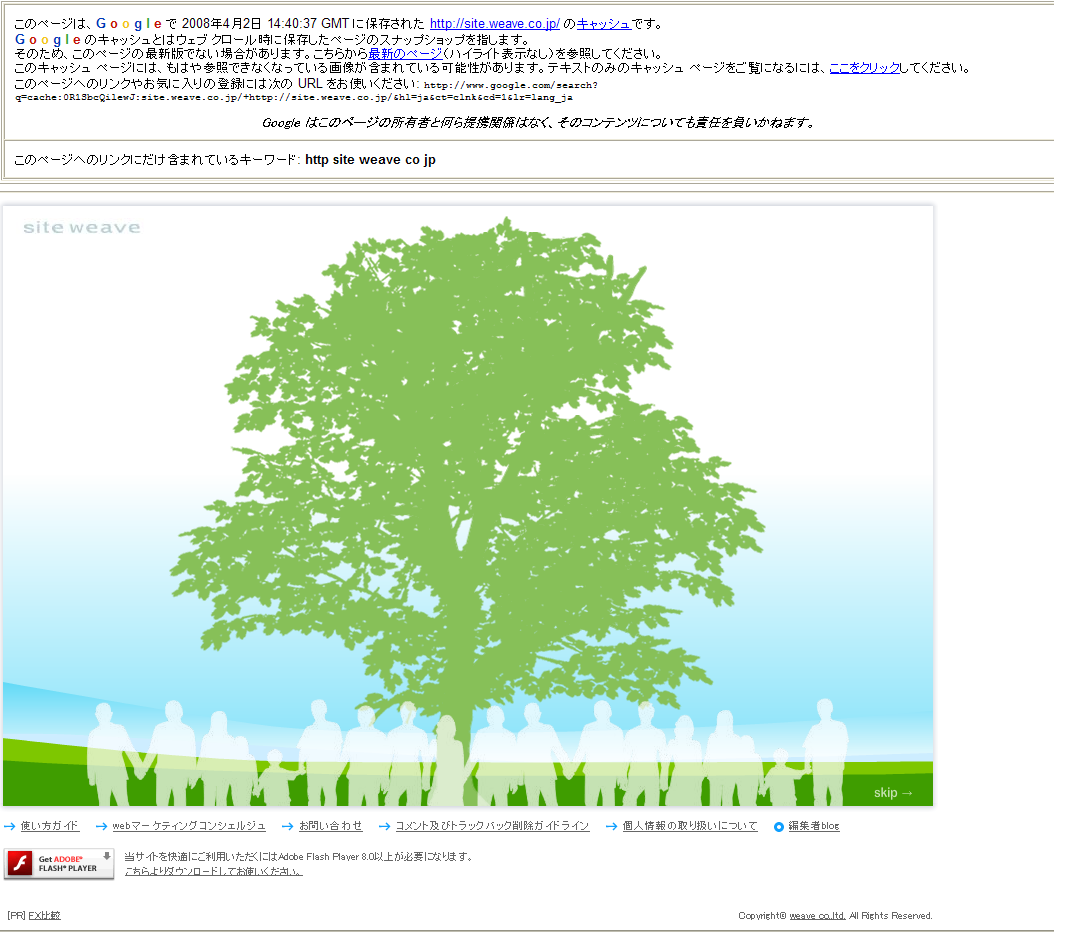Screen dimensions: 1085x934
Task: Click the キャッシュ link in the header
Action: coord(603,23)
